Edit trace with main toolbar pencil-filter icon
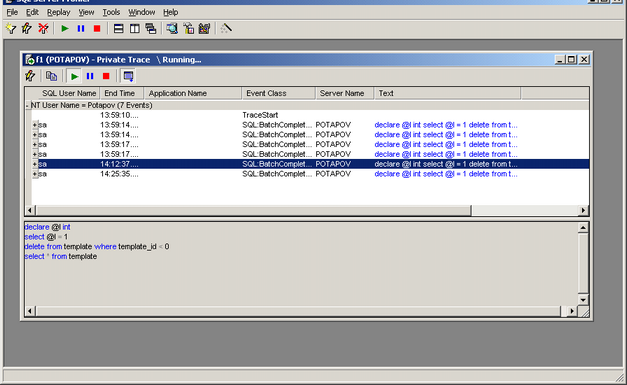 (27, 28)
